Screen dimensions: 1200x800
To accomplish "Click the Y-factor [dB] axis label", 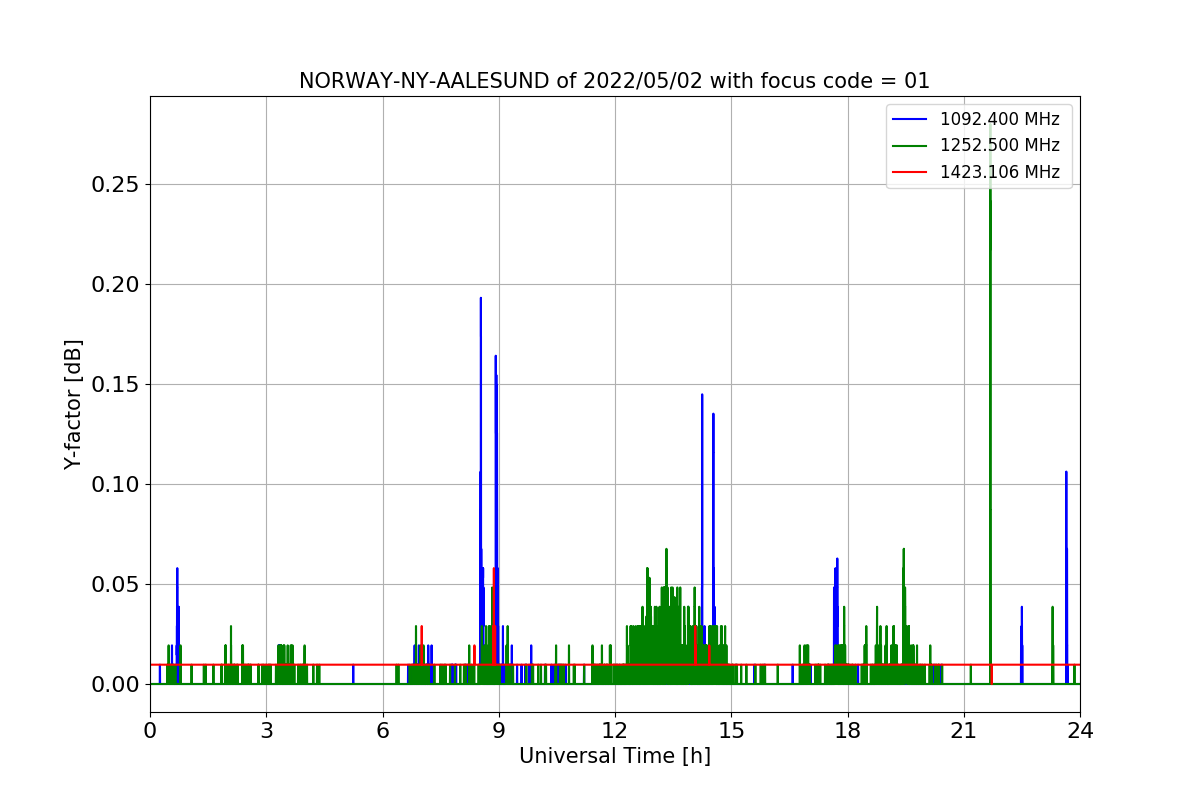I will coord(73,404).
